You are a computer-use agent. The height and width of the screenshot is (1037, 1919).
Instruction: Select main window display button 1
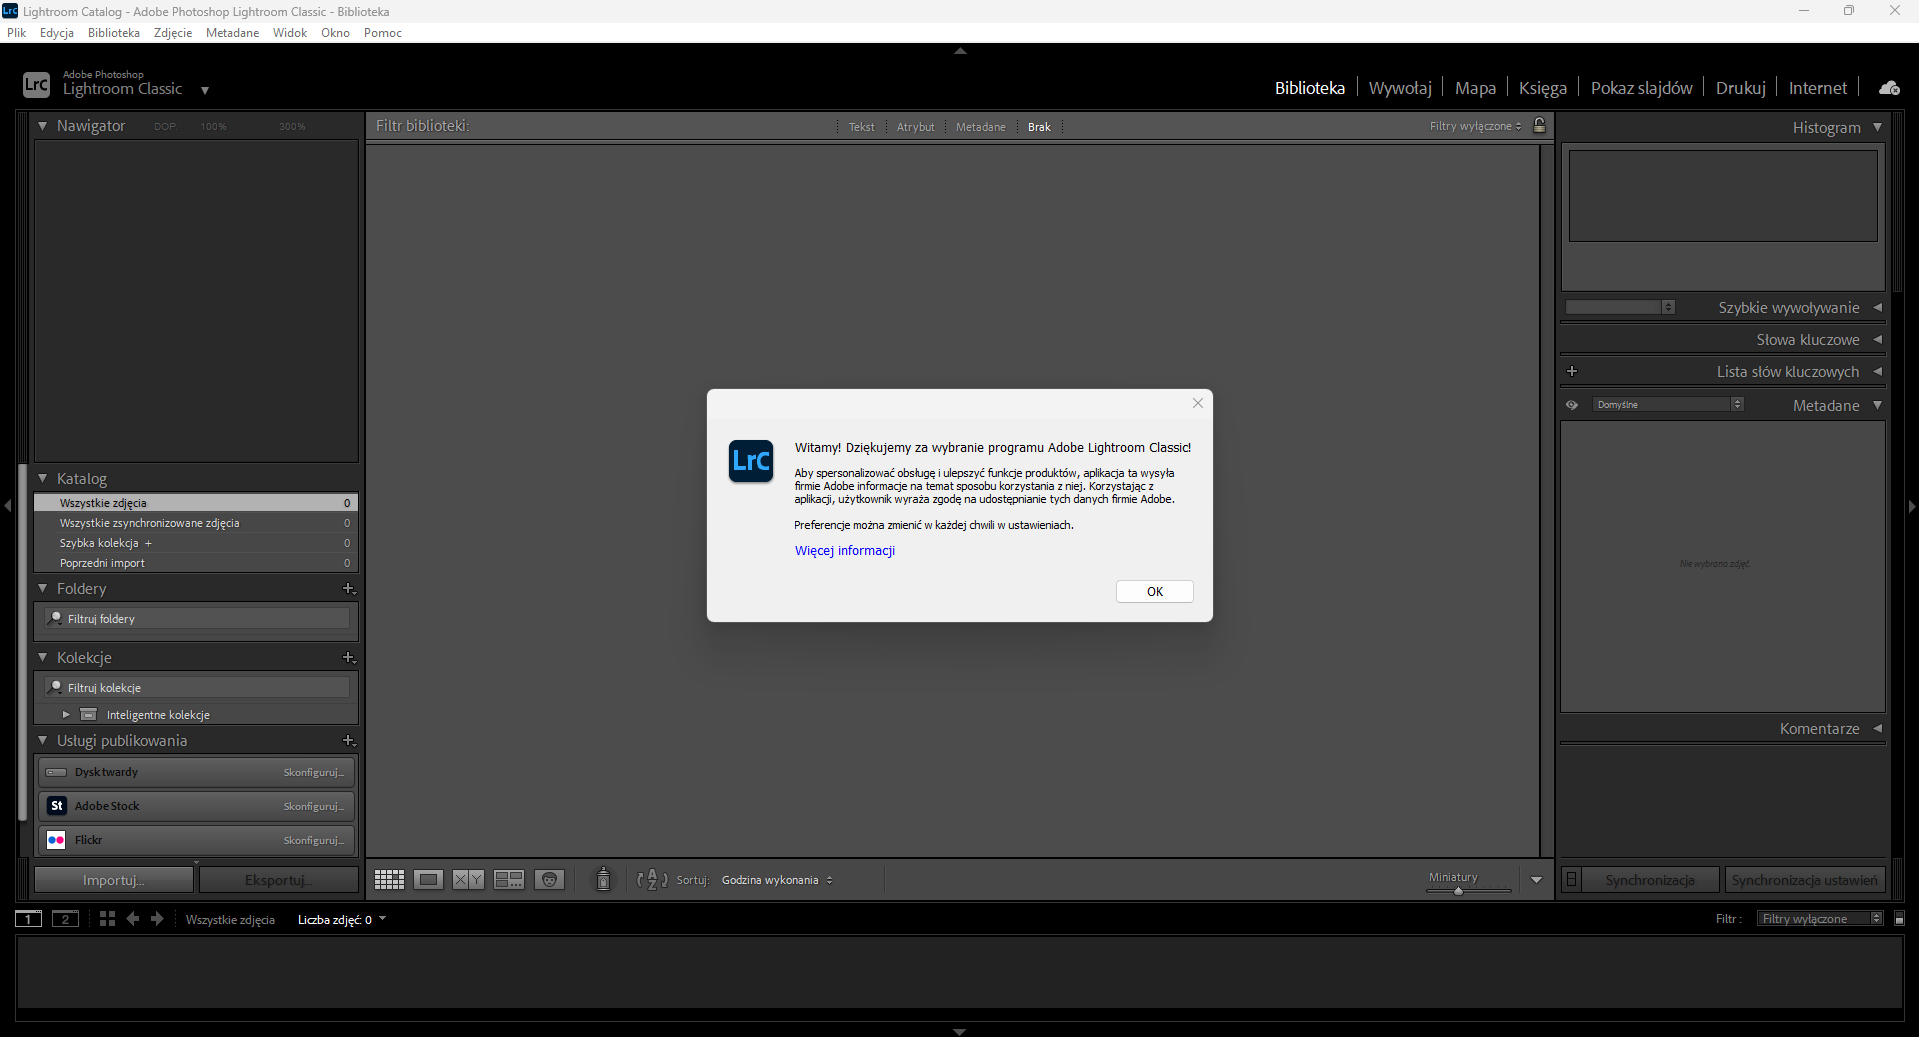(28, 919)
